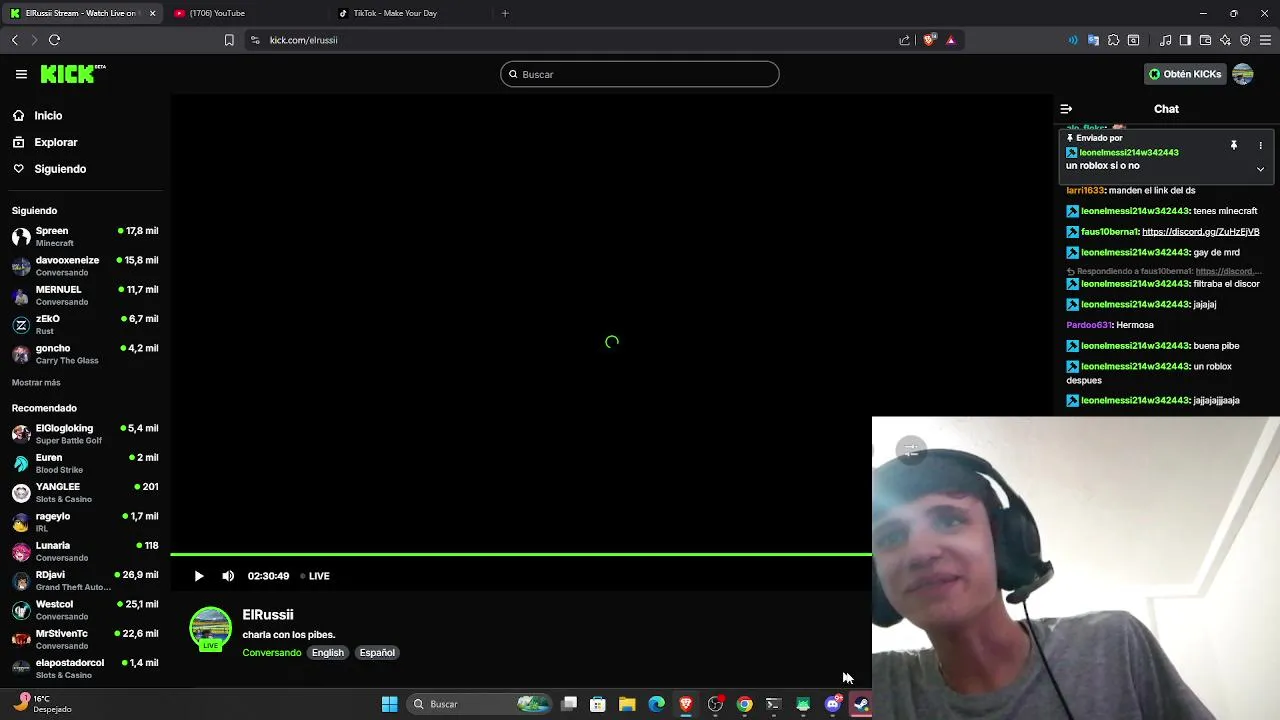Focus the Kick Buscar search field
The image size is (1280, 720).
point(640,74)
